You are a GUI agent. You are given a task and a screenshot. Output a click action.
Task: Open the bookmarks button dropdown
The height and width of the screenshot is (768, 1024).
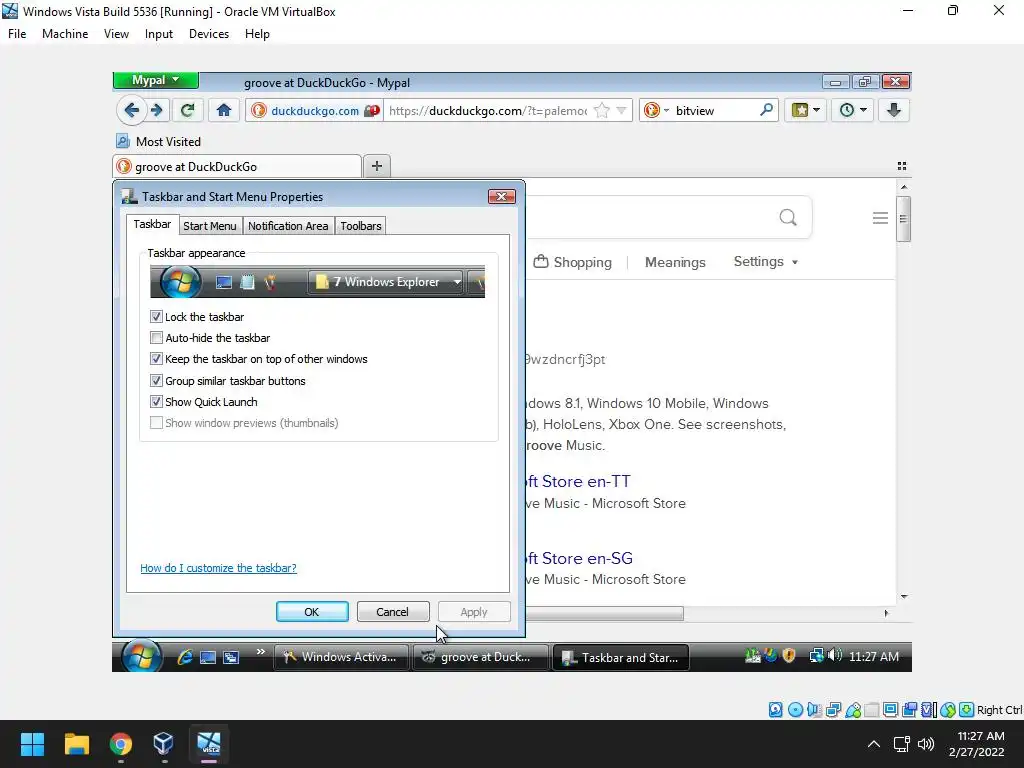click(806, 110)
